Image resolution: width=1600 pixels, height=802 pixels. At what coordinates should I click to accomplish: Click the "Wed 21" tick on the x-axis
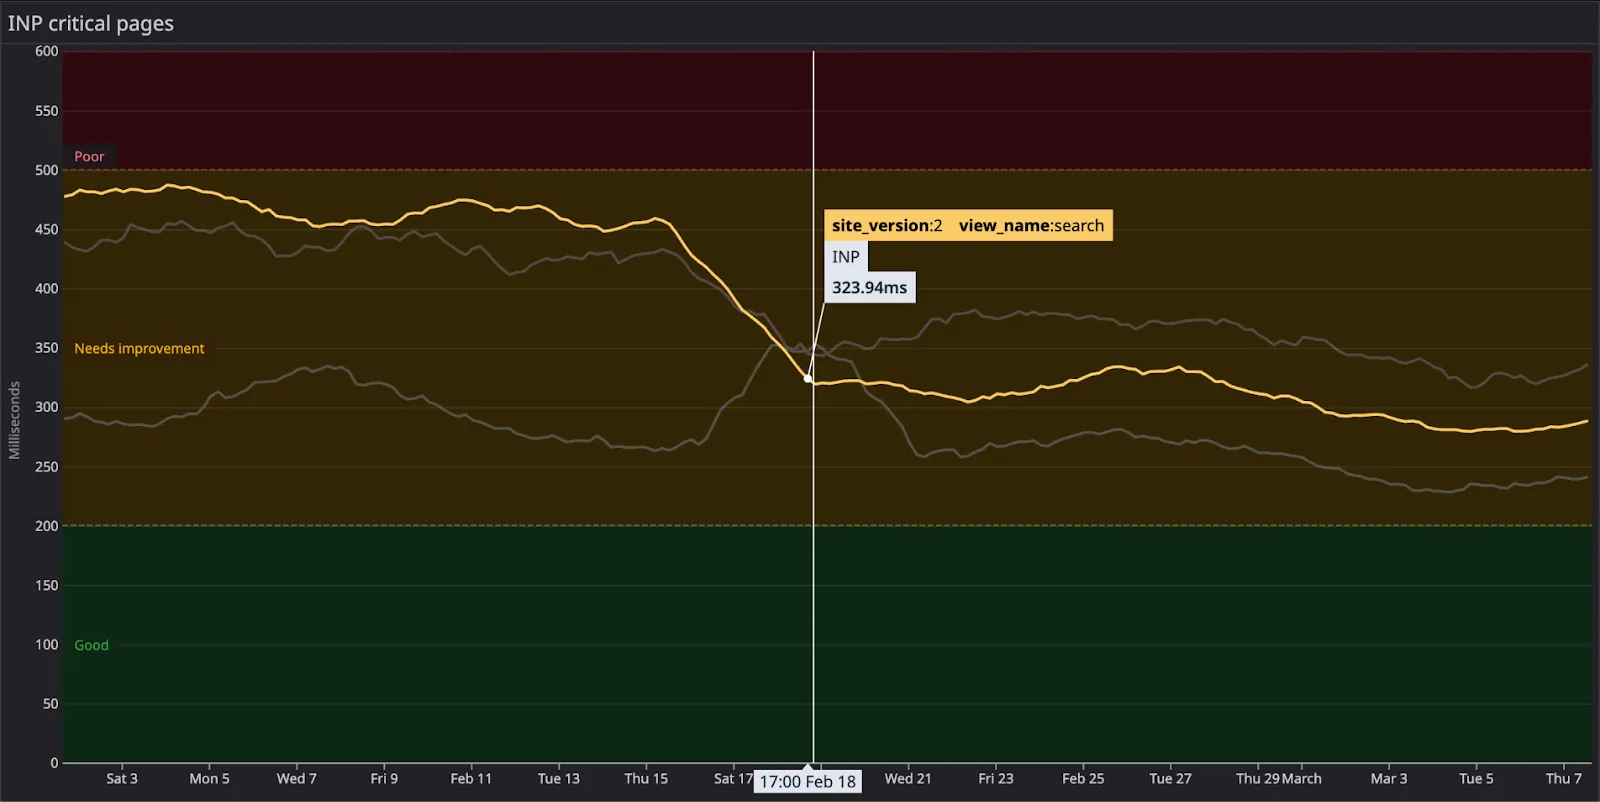tap(907, 778)
